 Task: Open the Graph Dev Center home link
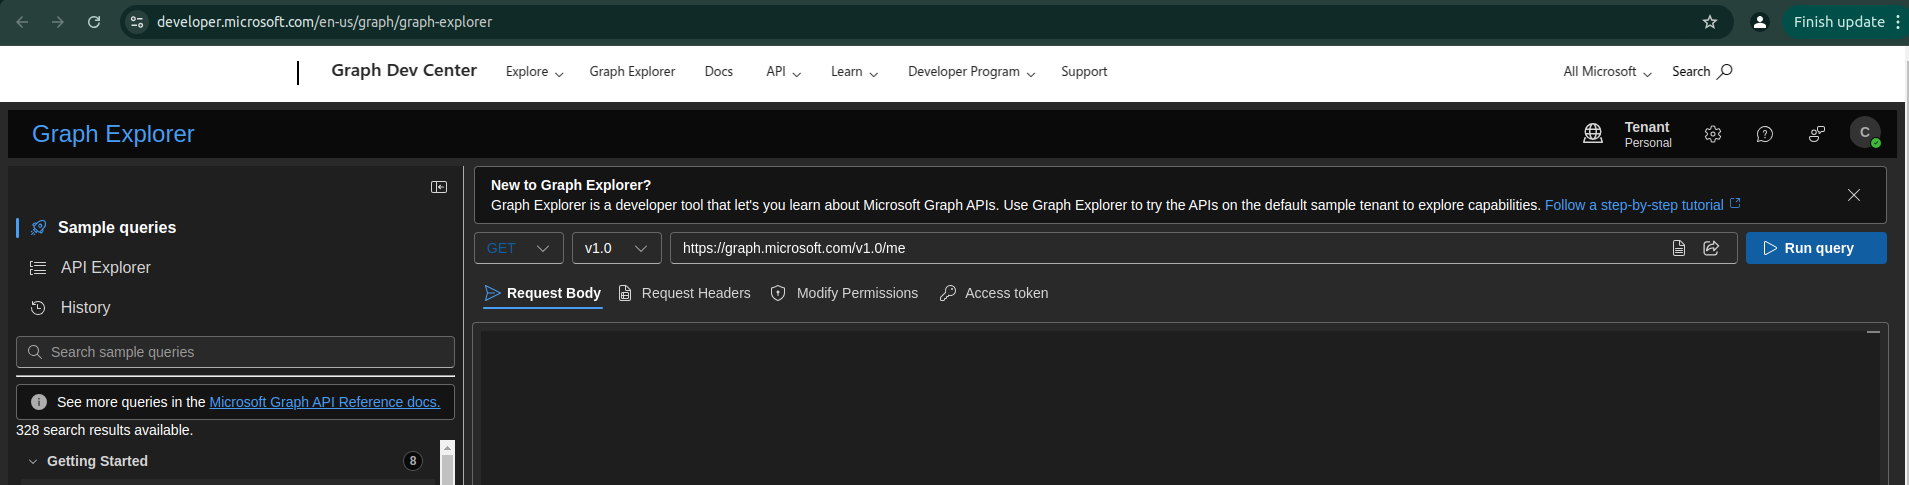[x=404, y=70]
